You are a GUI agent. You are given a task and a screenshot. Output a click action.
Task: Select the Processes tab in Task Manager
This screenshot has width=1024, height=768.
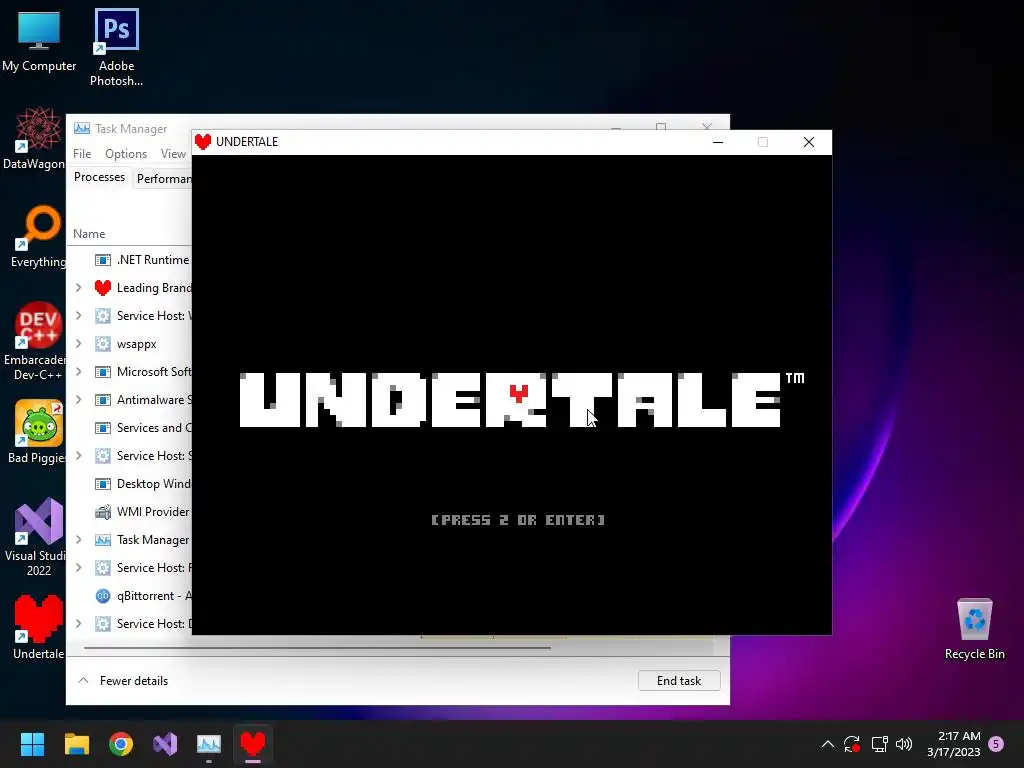pos(99,177)
